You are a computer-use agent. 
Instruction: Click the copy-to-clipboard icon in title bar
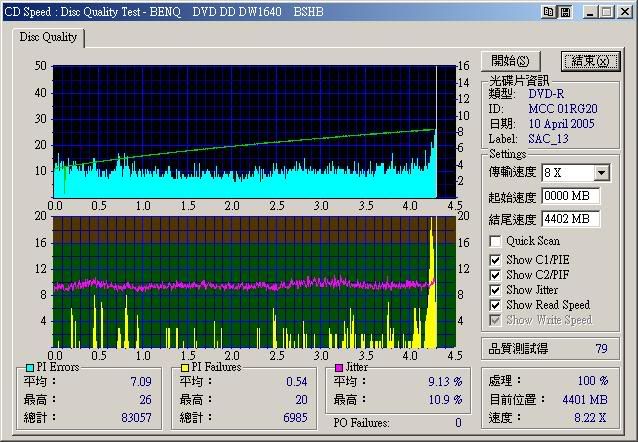548,12
